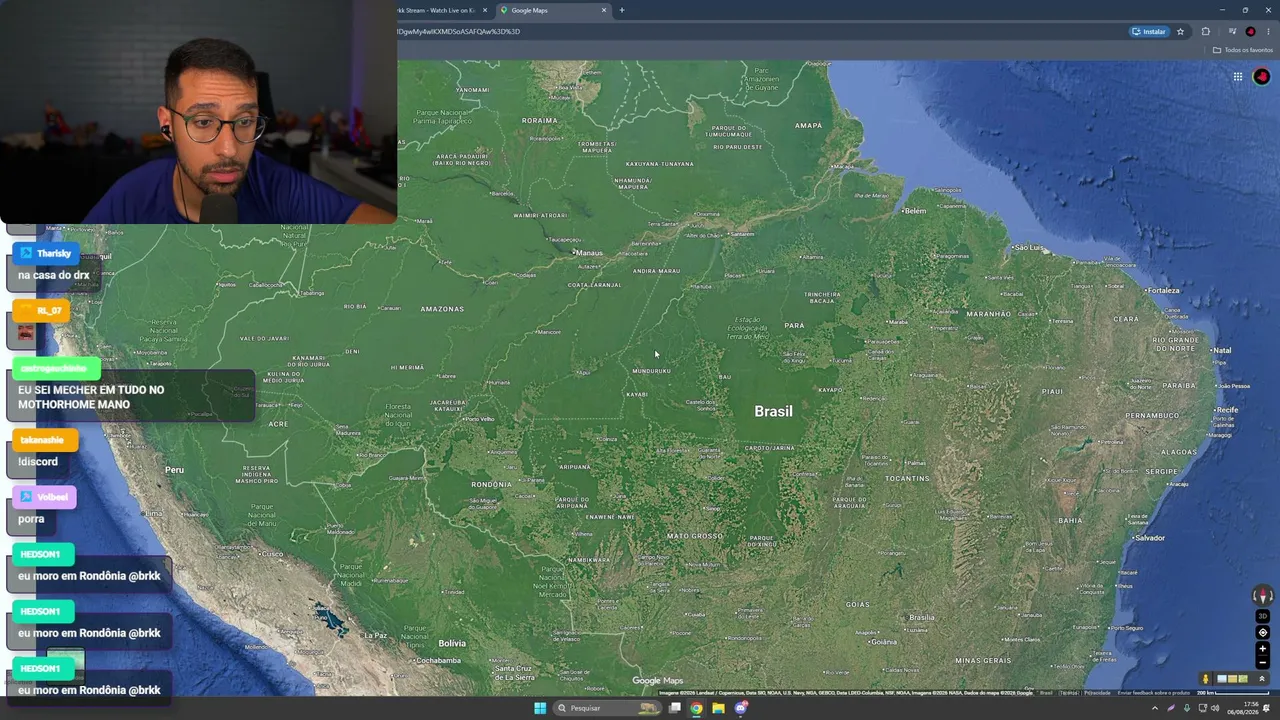Select the third map type thumbnail
The height and width of the screenshot is (720, 1280).
click(1243, 679)
